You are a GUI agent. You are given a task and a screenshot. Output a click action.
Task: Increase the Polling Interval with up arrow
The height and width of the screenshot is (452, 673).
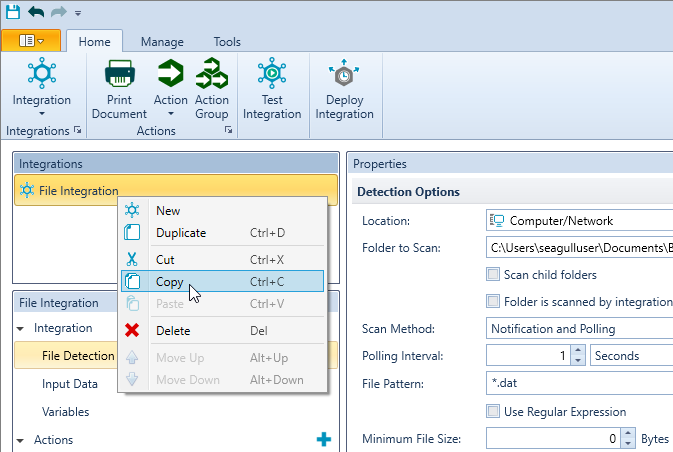coord(578,350)
